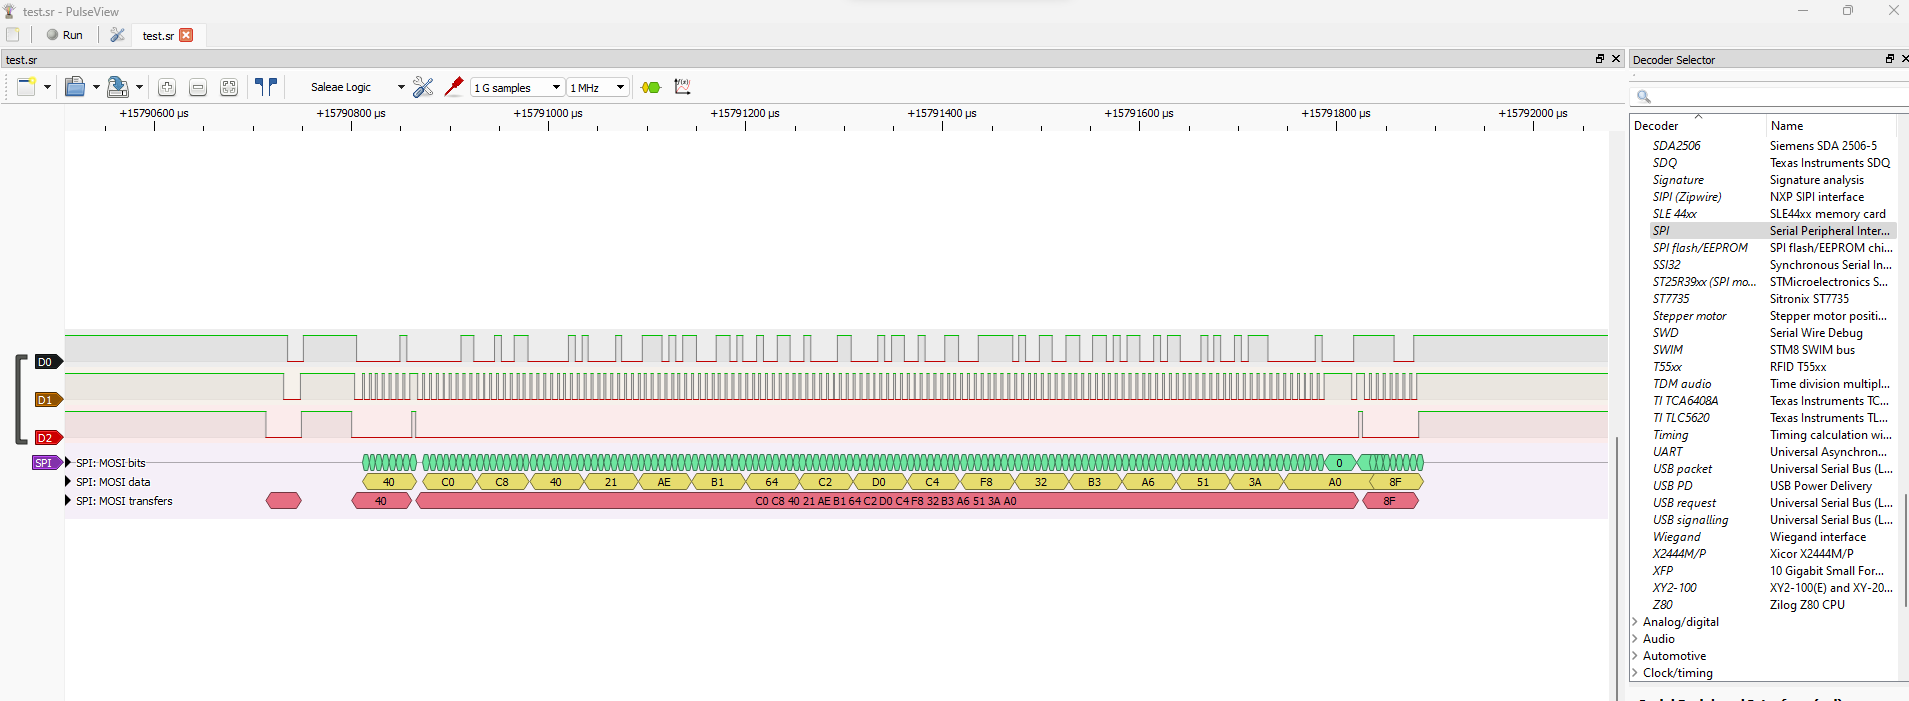Expand the Audio category

click(1635, 639)
